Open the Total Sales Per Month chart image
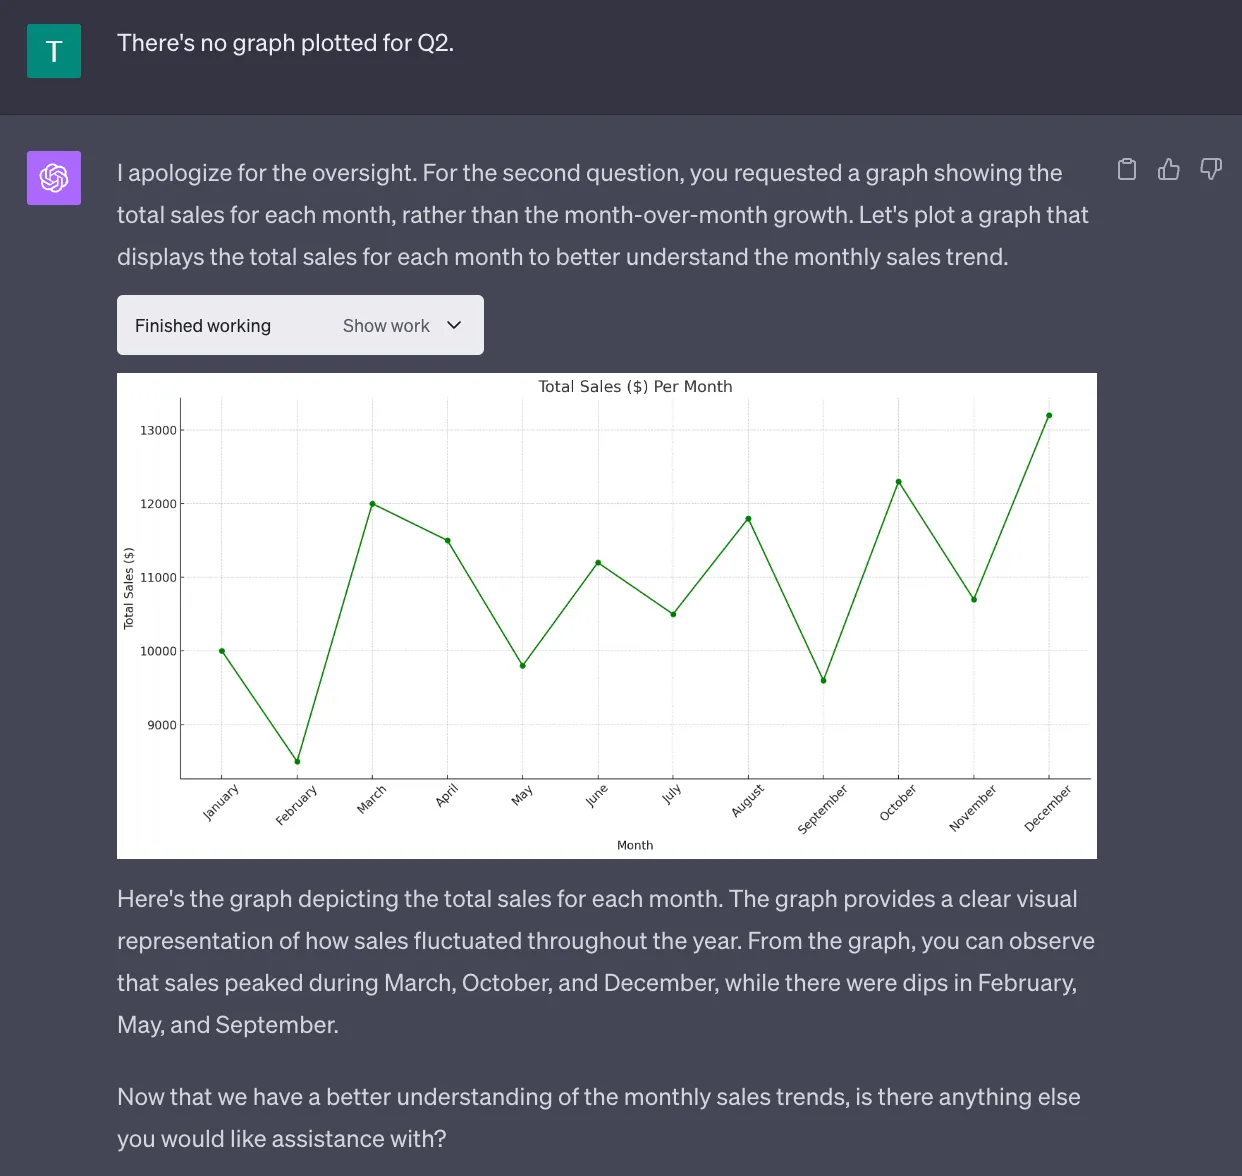Viewport: 1242px width, 1176px height. click(x=607, y=616)
